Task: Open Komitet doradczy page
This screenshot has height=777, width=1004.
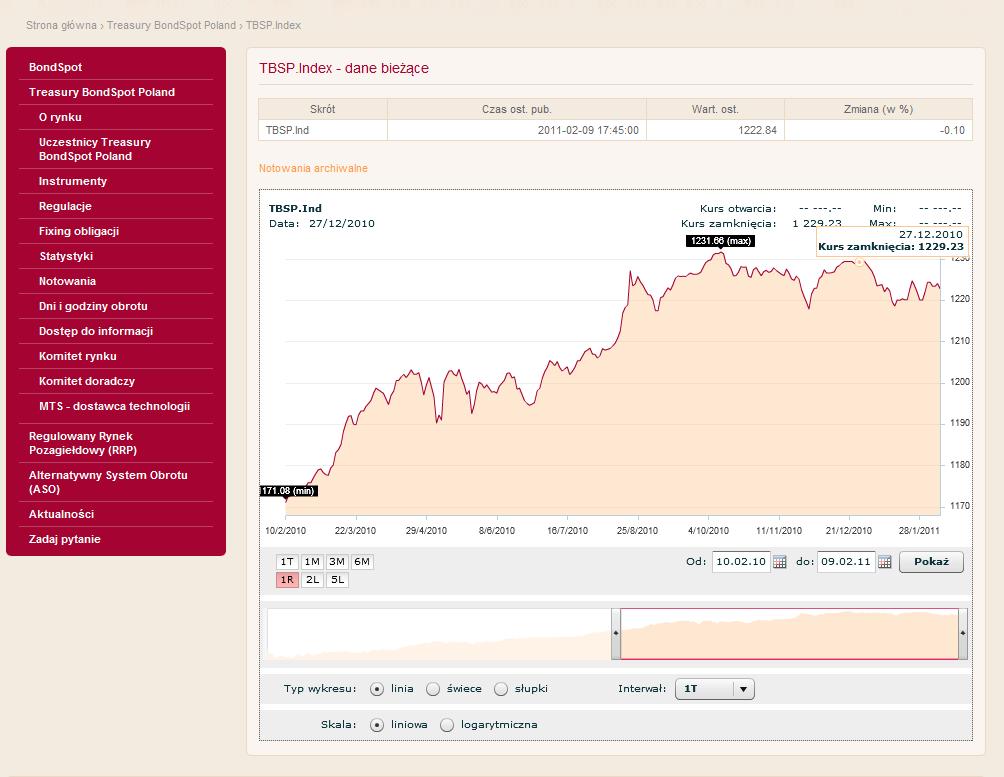Action: tap(86, 381)
